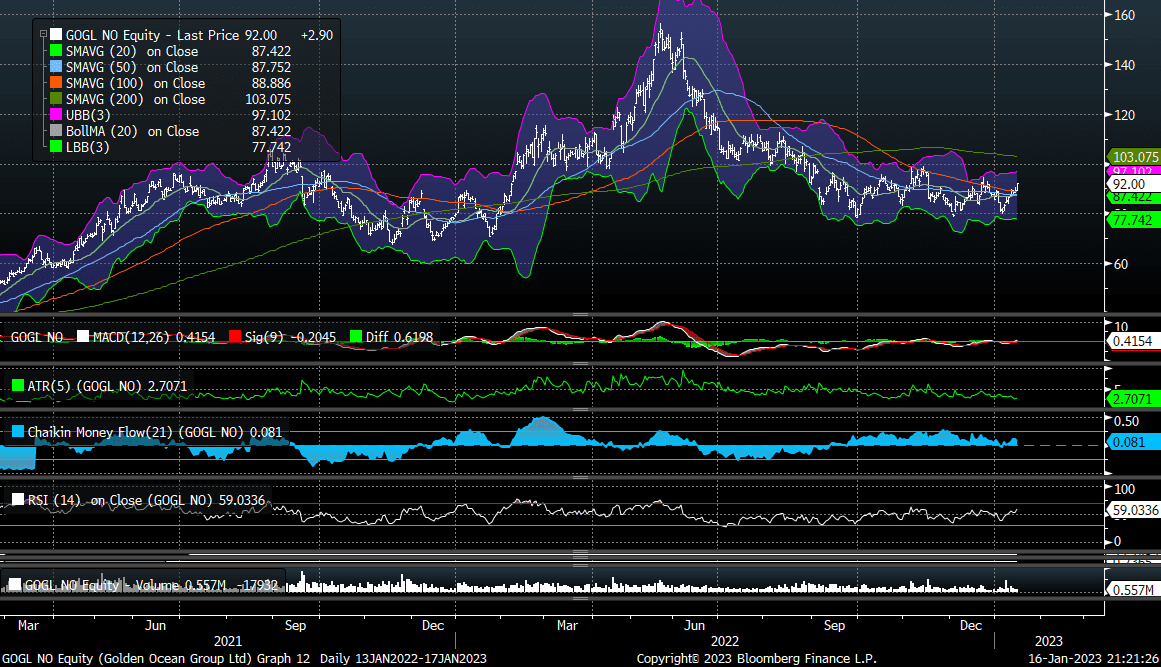Click the blue Chaikin Money Flow swatch

(18, 432)
